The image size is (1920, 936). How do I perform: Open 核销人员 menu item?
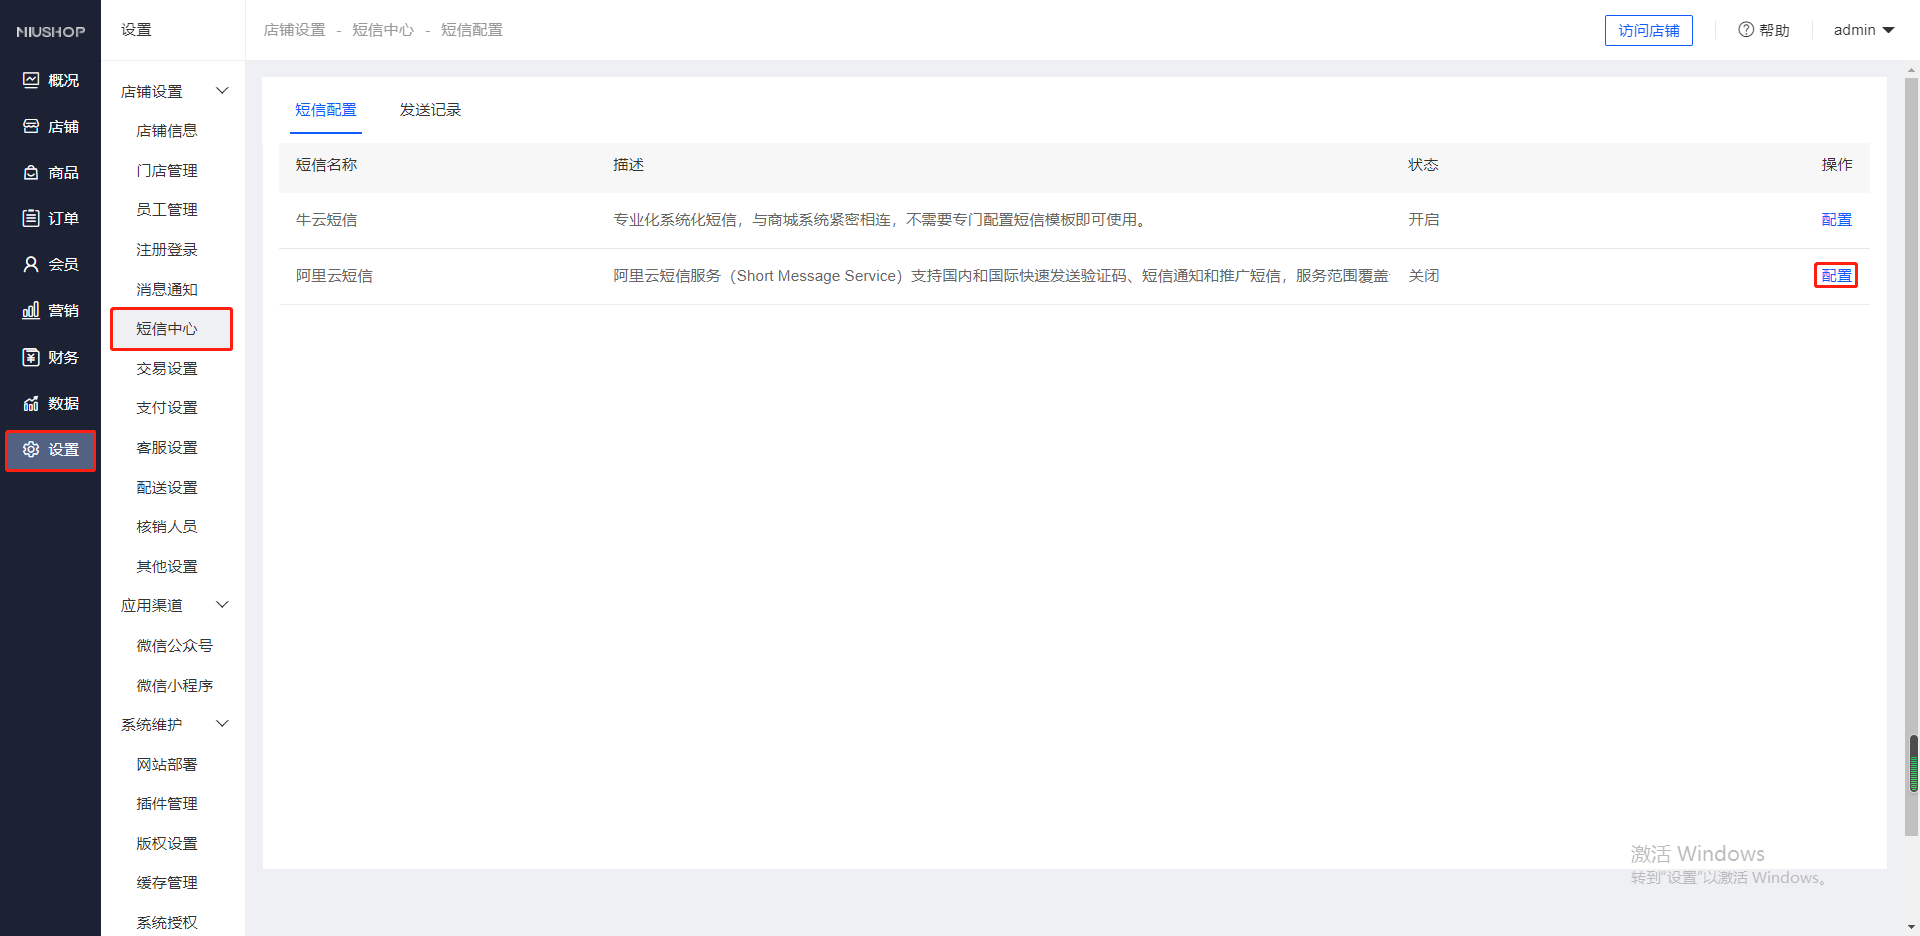click(x=167, y=527)
